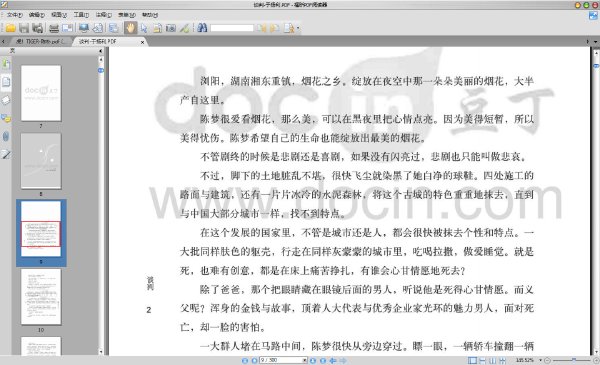Go to first page button
The height and width of the screenshot is (365, 600).
245,360
